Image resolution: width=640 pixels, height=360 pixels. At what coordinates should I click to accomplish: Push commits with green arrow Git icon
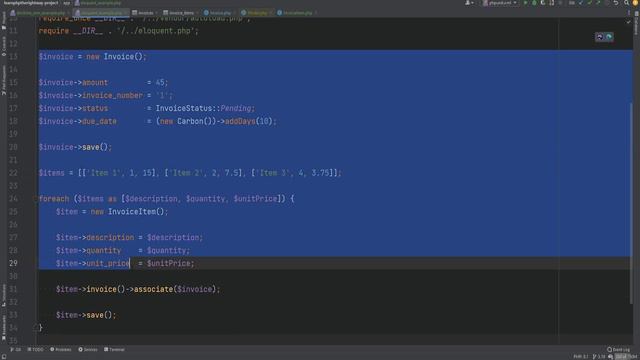pos(599,3)
